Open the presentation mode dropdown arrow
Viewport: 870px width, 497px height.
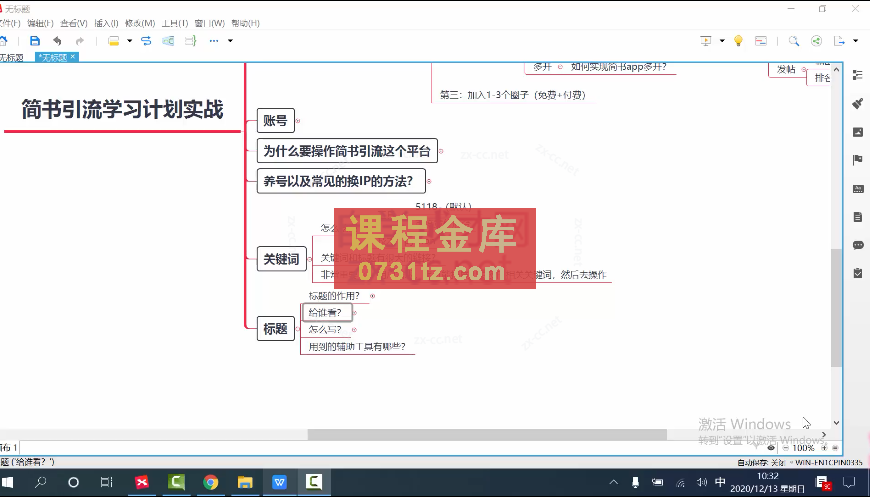click(x=722, y=40)
